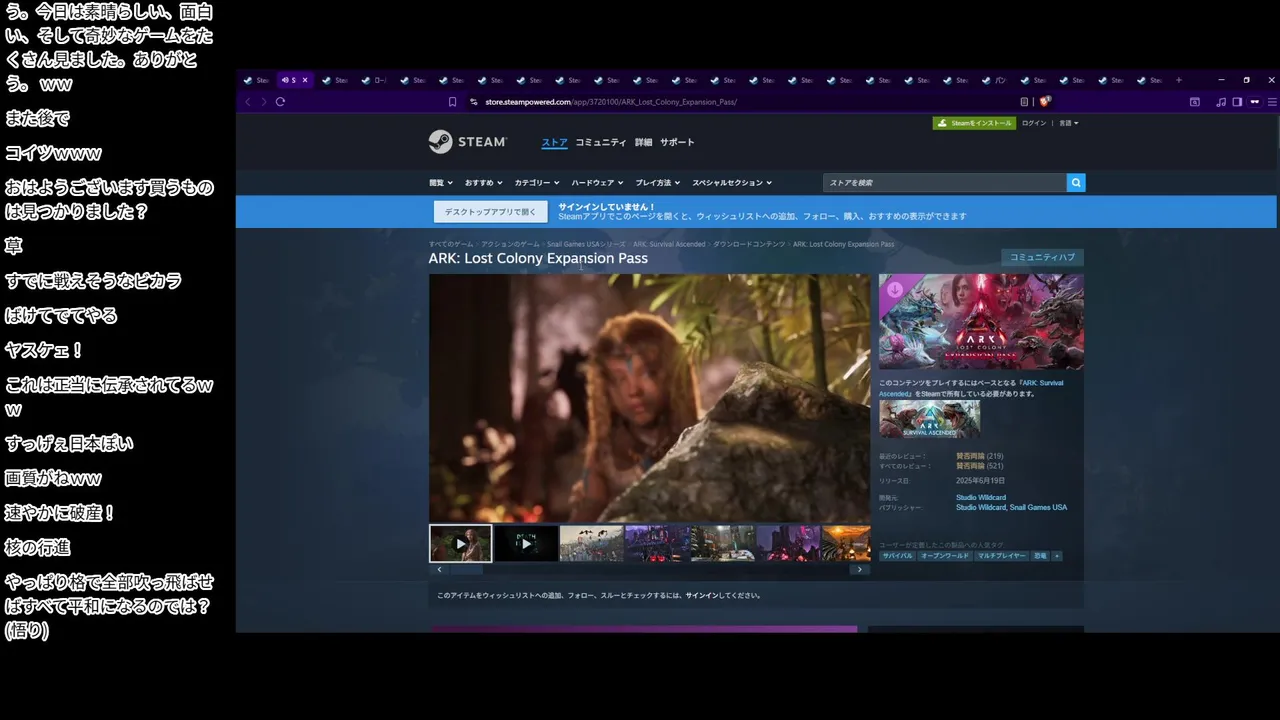Switch to the browser tab labeled ロー

tap(373, 80)
